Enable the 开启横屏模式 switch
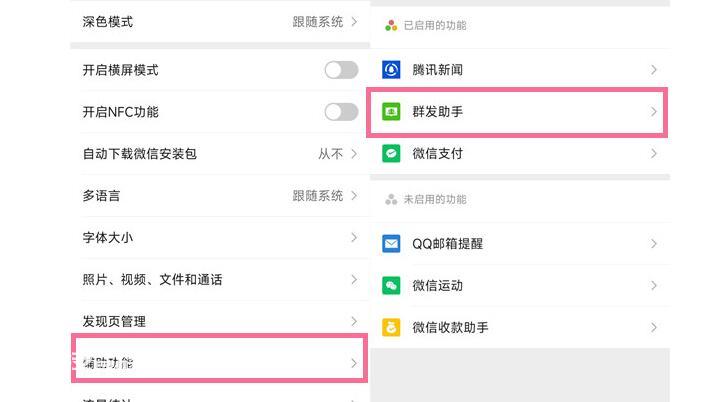722x402 pixels. coord(341,70)
